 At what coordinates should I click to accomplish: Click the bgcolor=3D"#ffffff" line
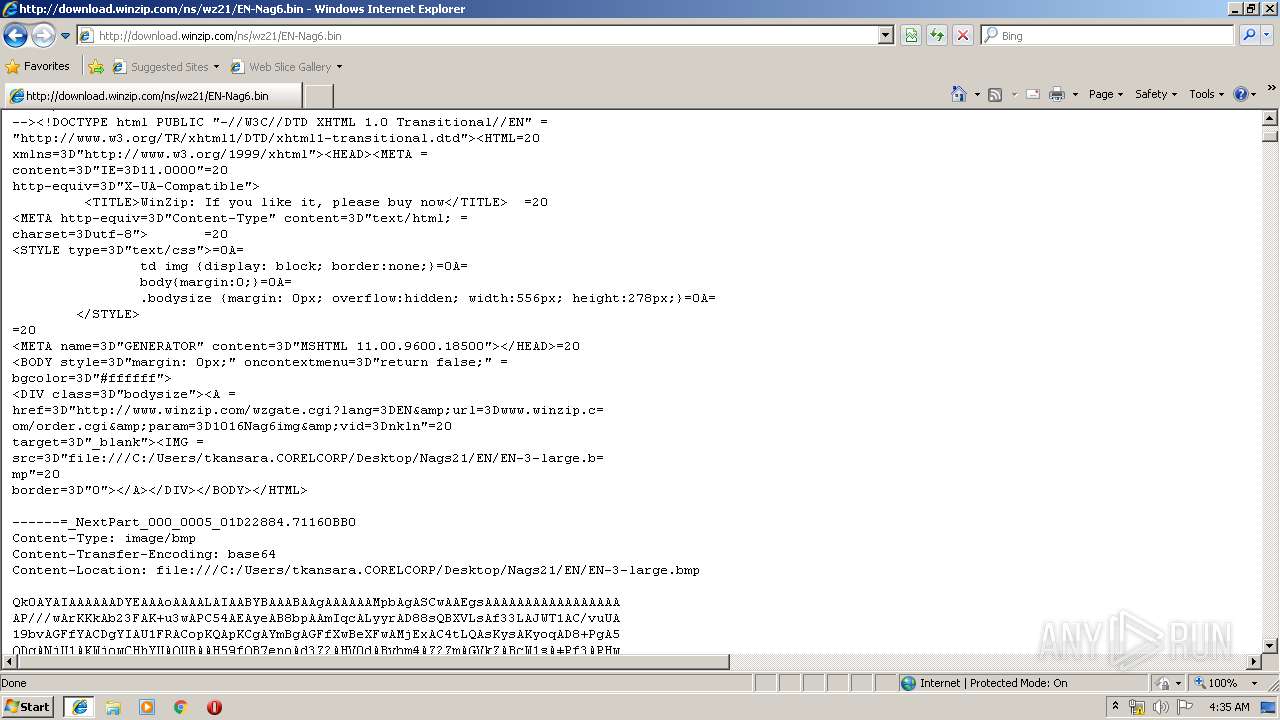pyautogui.click(x=92, y=378)
